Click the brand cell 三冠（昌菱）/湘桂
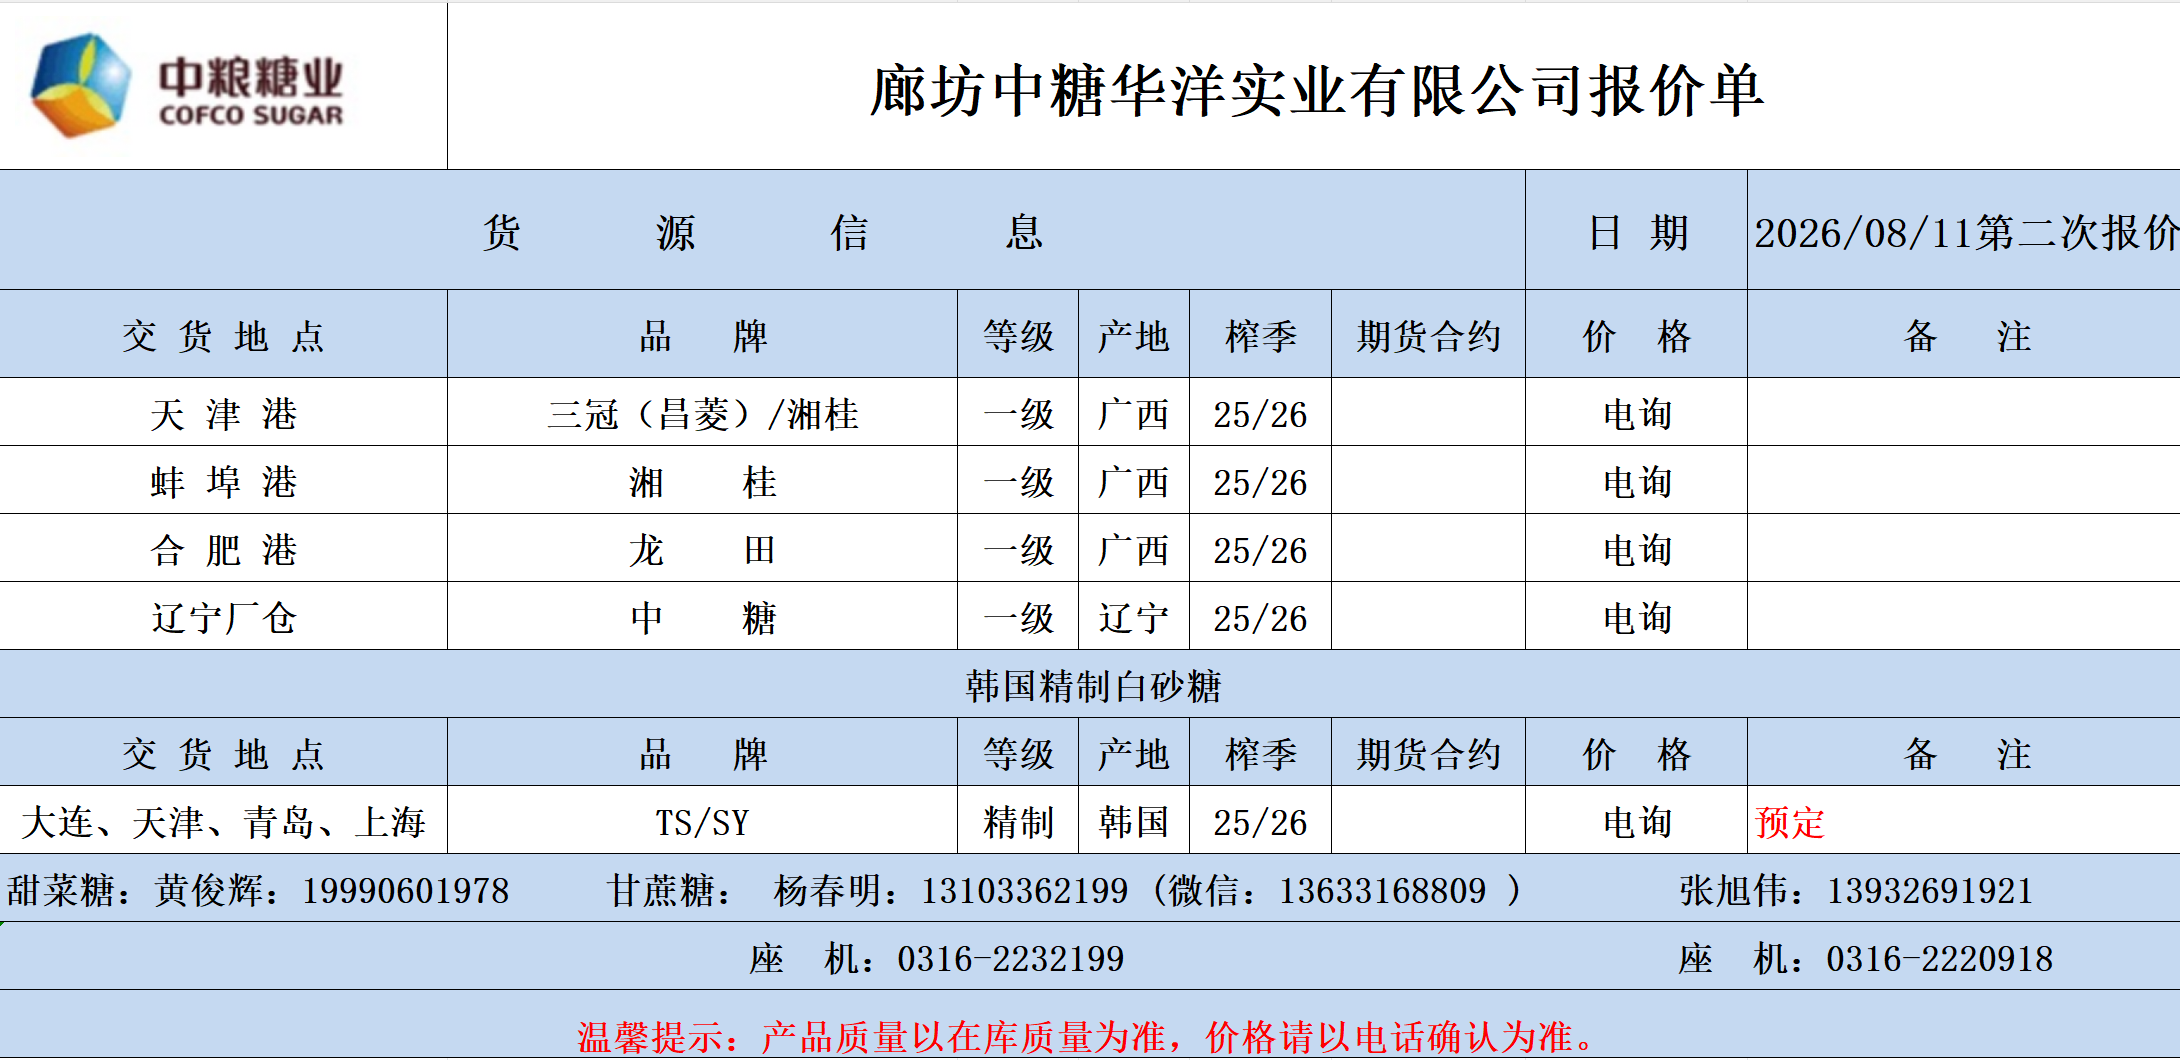The width and height of the screenshot is (2180, 1060). (703, 414)
